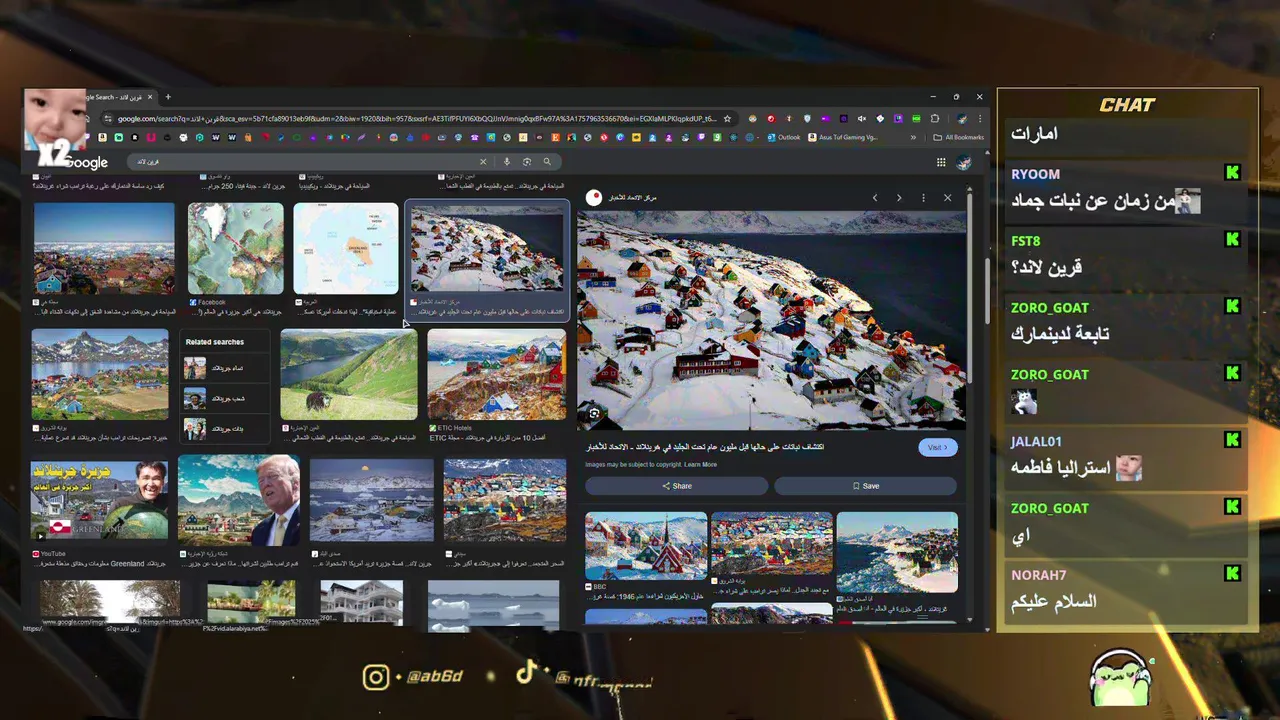Screen dimensions: 1280x720
Task: Open the browser extensions puzzle icon
Action: [x=935, y=118]
